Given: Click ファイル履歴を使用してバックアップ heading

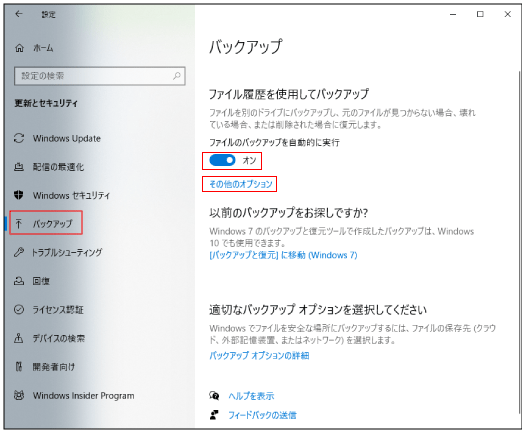Looking at the screenshot, I should click(289, 94).
